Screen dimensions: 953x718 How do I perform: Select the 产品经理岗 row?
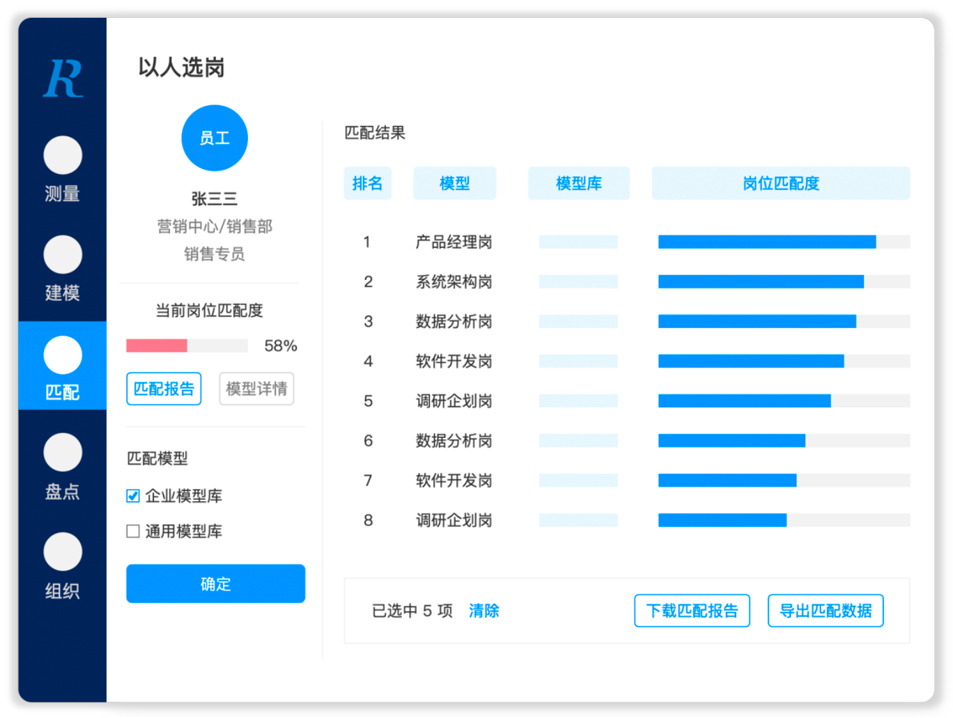coord(454,242)
